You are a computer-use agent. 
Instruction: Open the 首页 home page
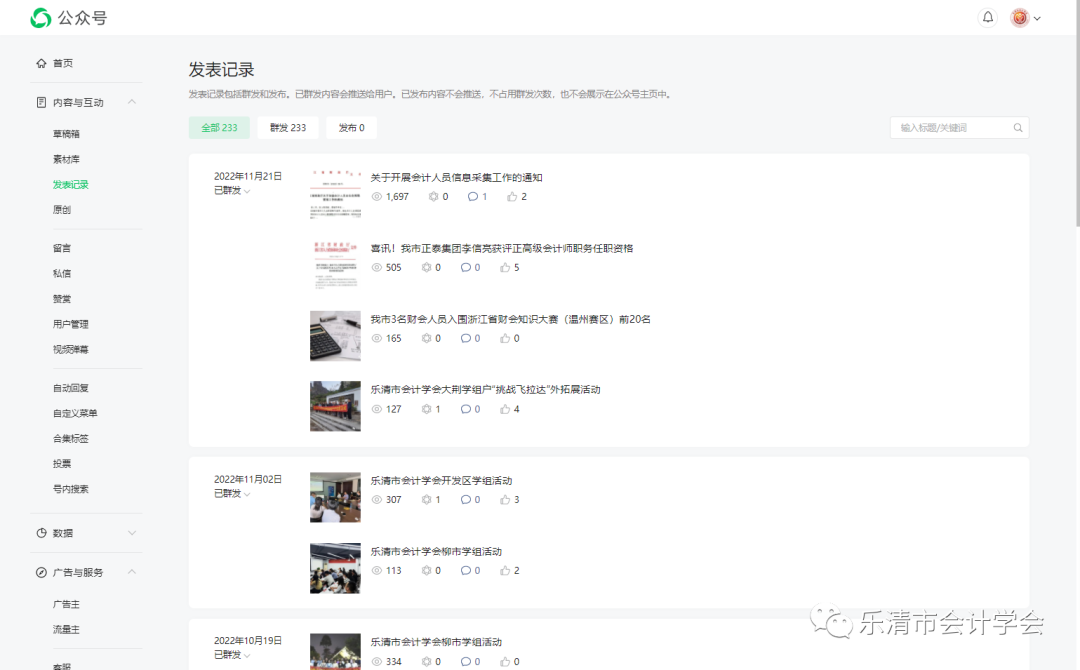click(61, 62)
